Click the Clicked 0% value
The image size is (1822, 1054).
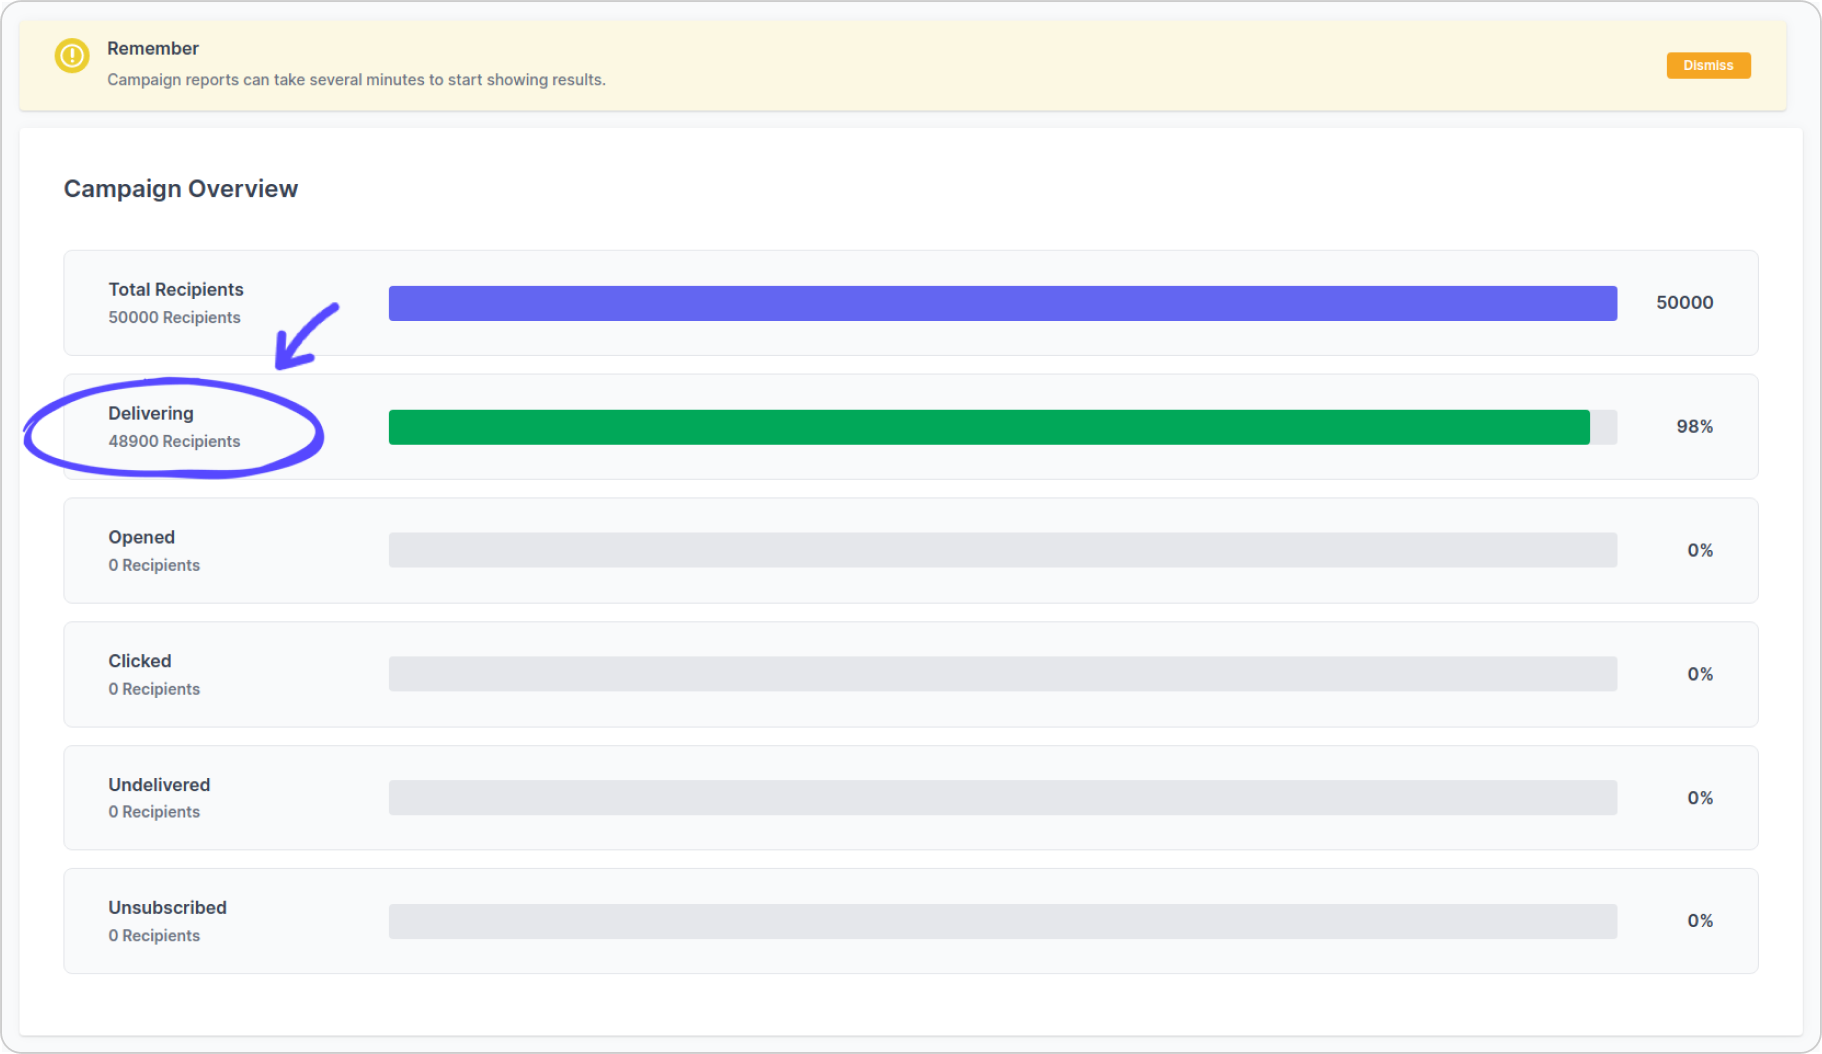click(1700, 674)
